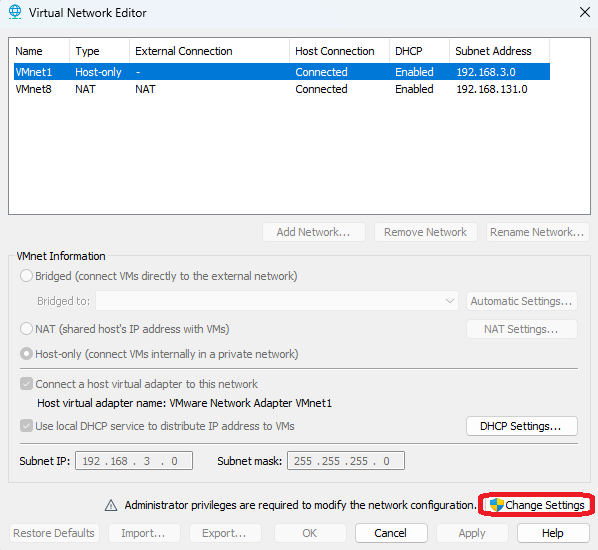Click subnet address 192.168.3.0 cell
Screen dimensions: 598x550
click(x=486, y=72)
